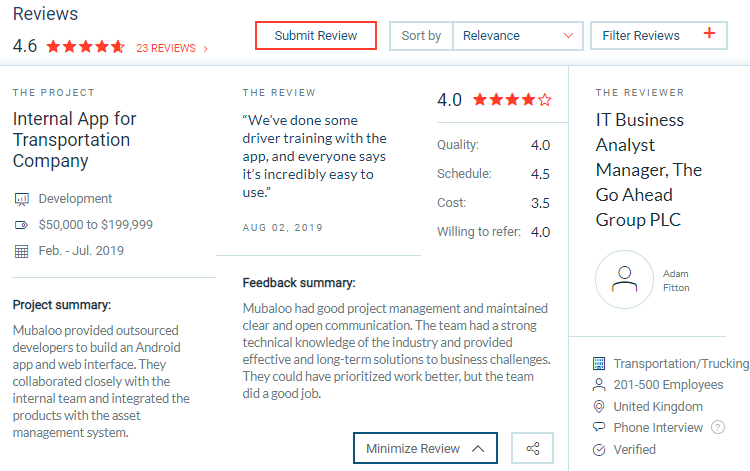Image resolution: width=750 pixels, height=471 pixels.
Task: Click the Development presentation icon
Action: click(x=22, y=199)
